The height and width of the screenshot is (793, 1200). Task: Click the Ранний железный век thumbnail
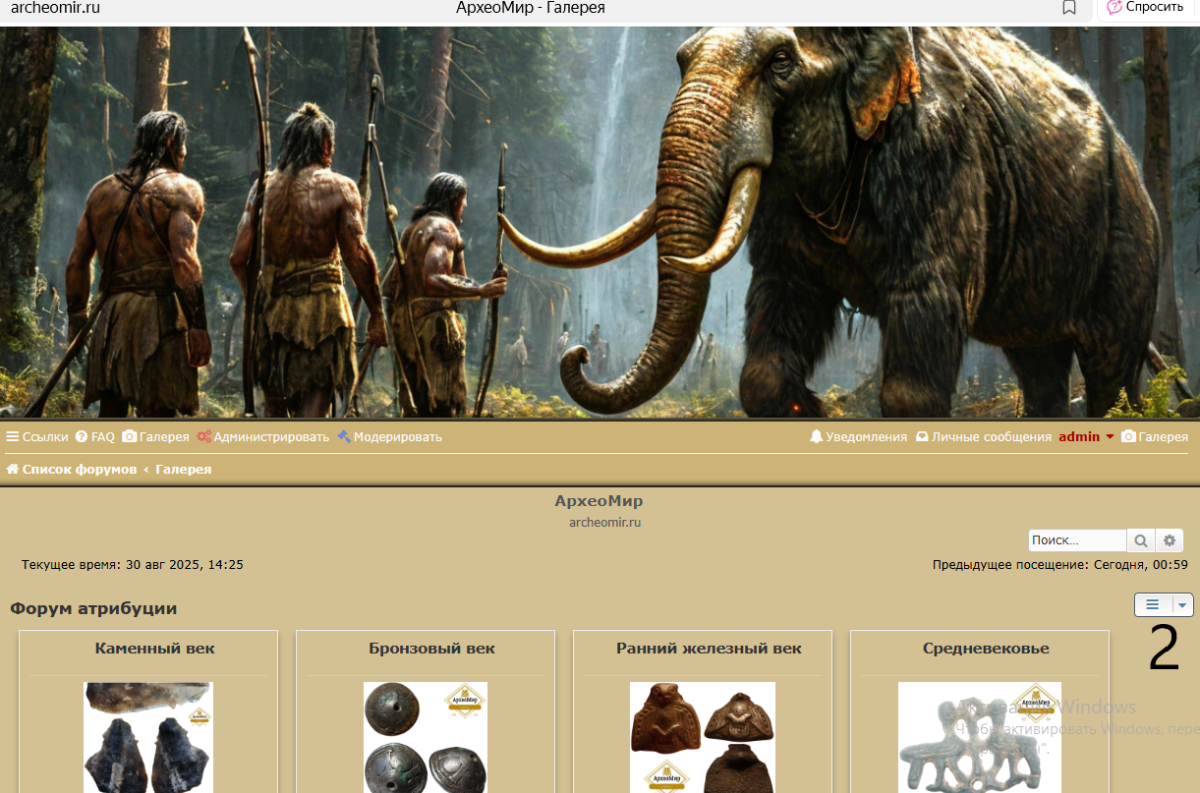click(x=702, y=737)
